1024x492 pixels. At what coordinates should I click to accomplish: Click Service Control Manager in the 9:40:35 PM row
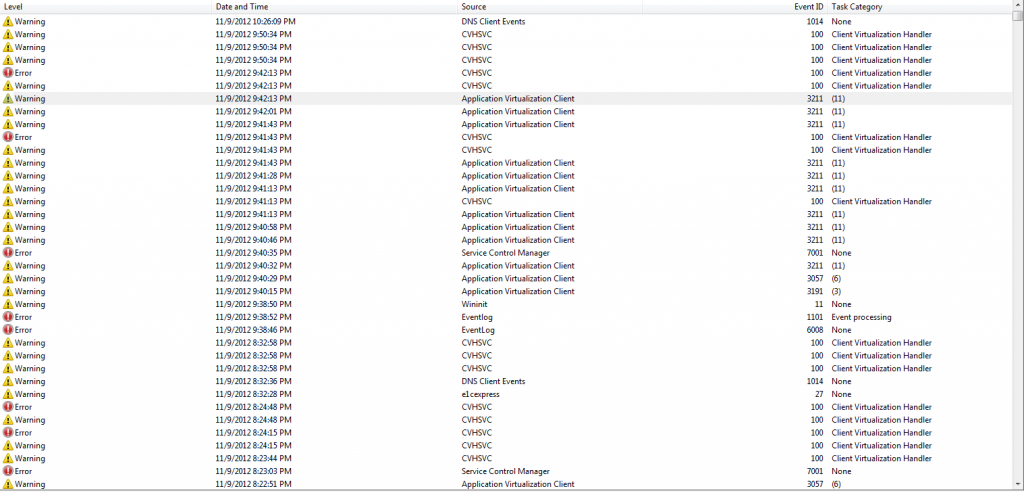pyautogui.click(x=505, y=253)
